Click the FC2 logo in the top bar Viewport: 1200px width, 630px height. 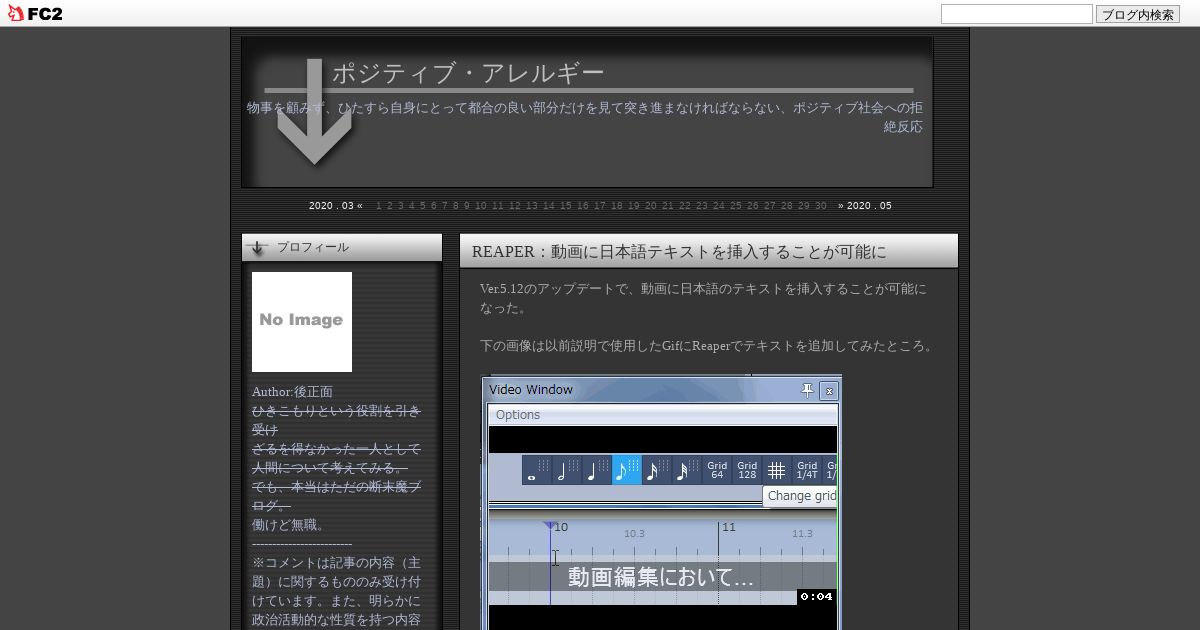(34, 14)
